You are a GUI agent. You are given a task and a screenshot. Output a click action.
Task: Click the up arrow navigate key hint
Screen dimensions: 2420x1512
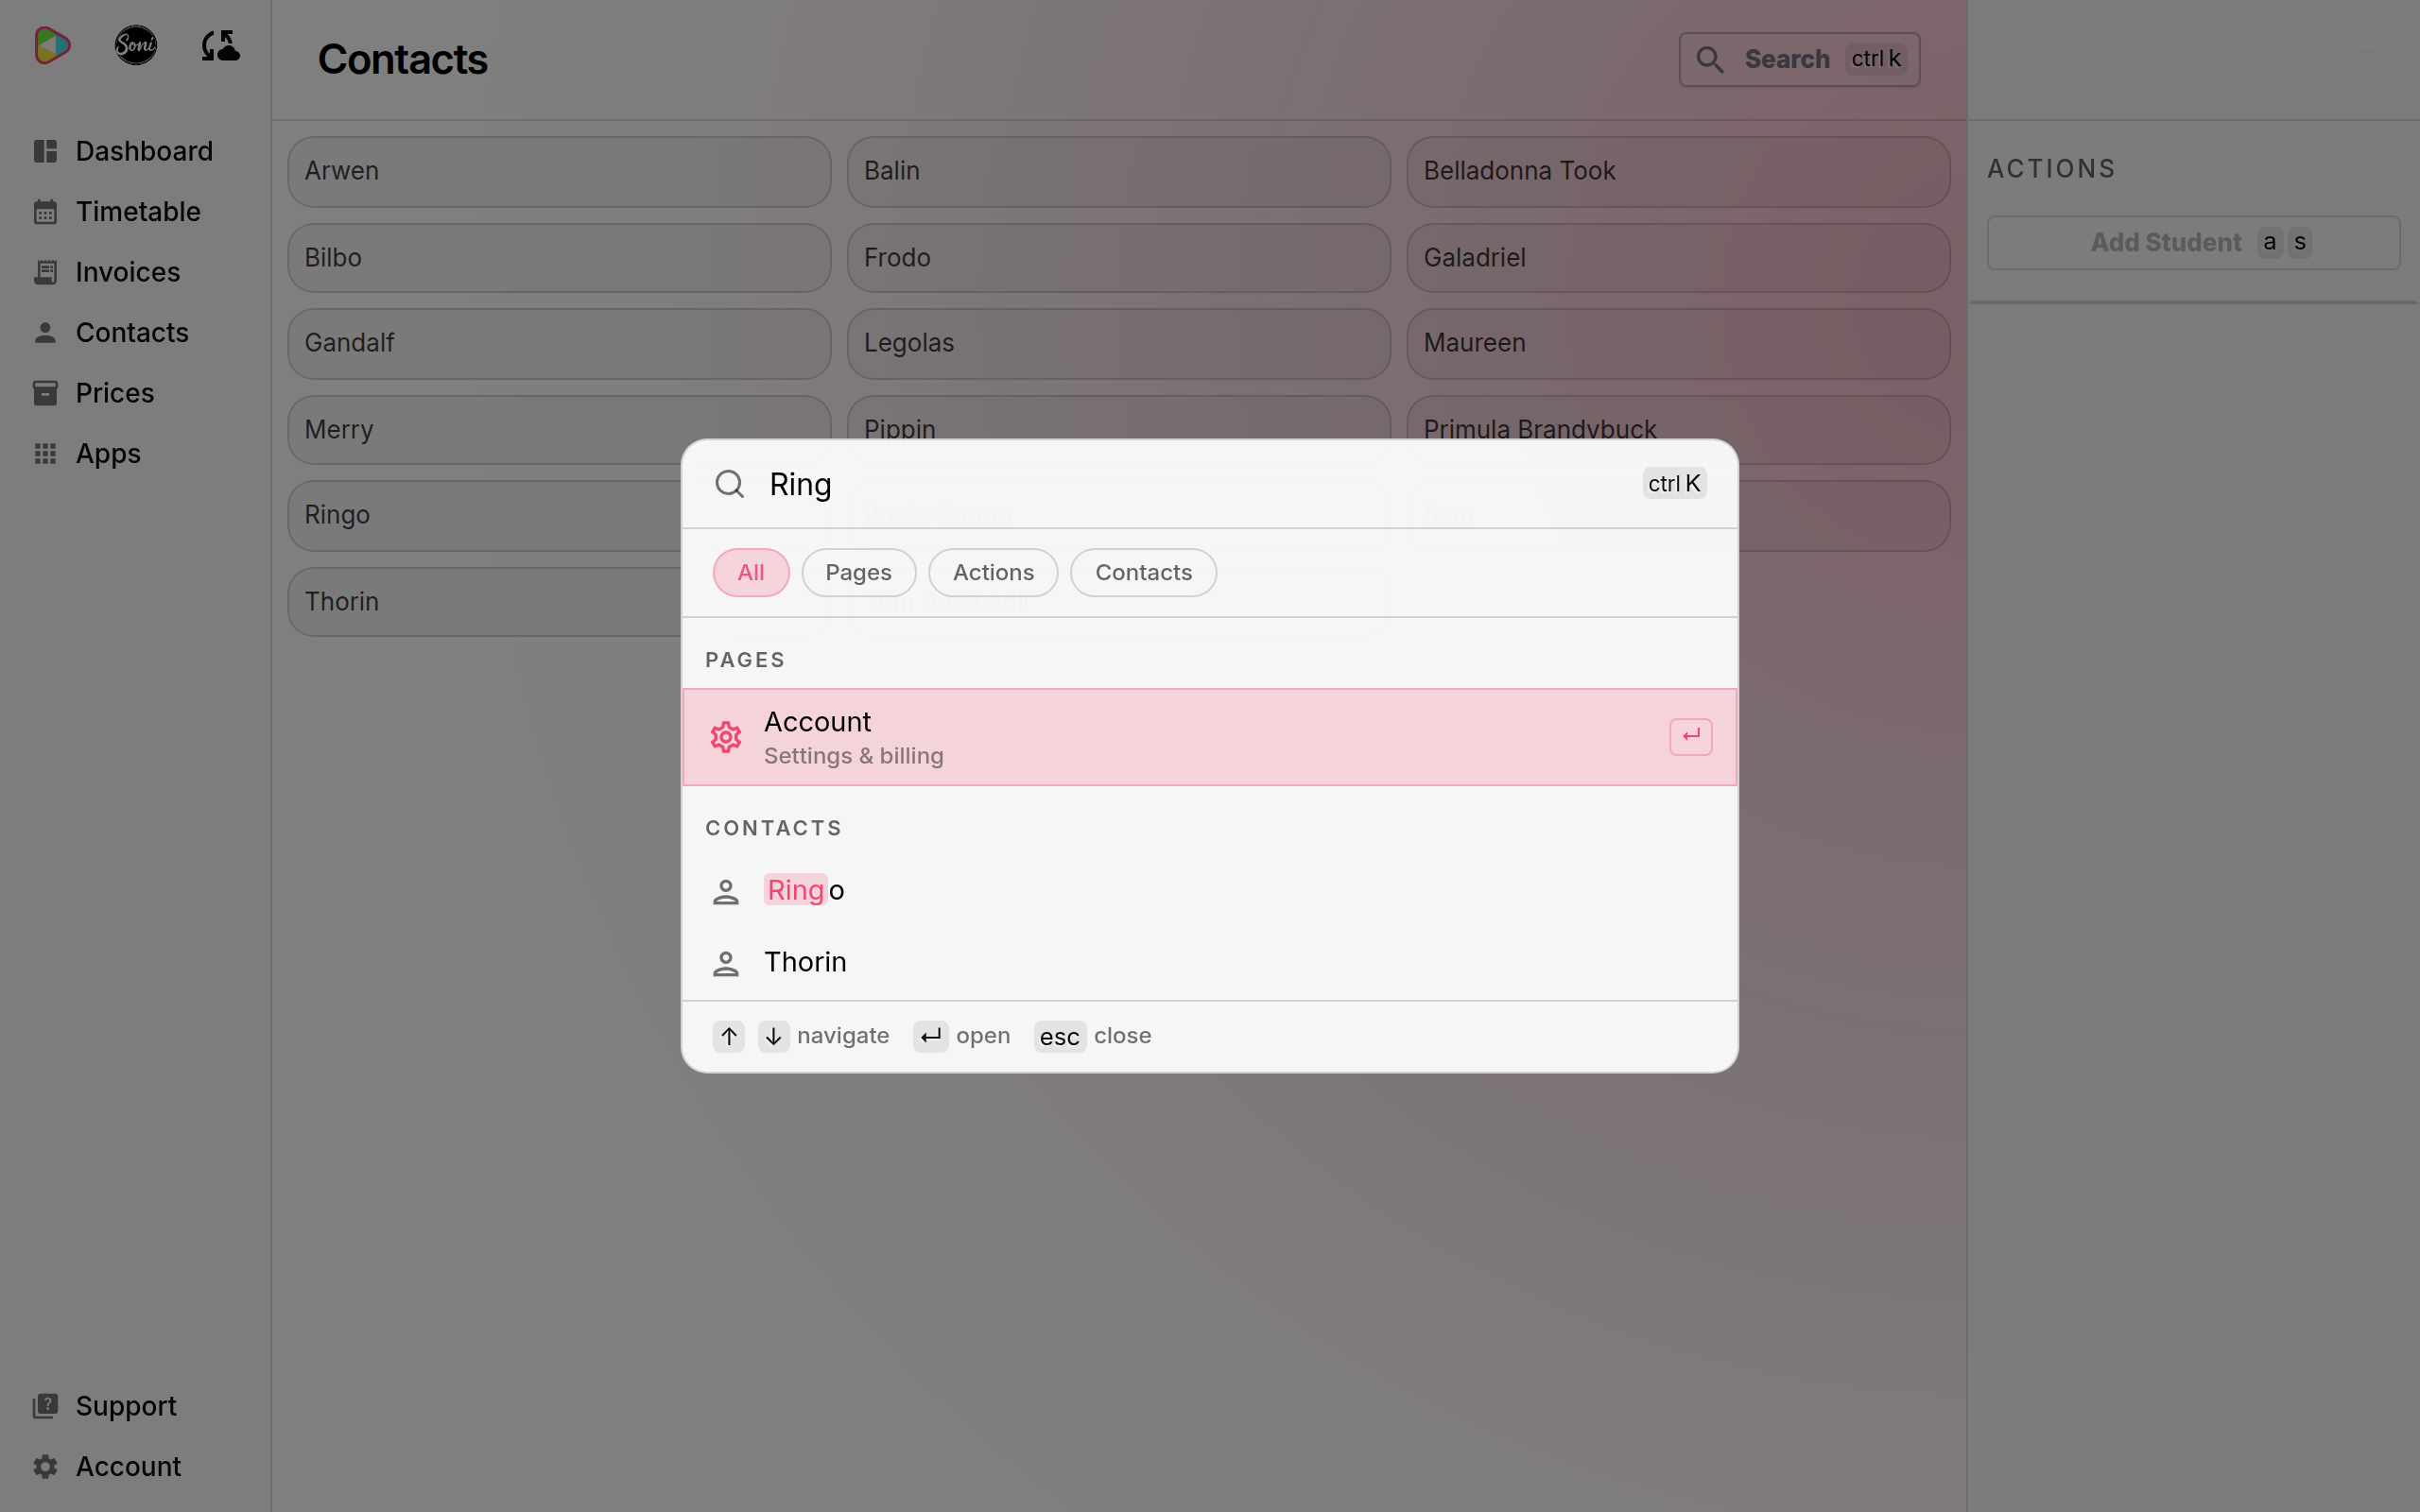(729, 1036)
